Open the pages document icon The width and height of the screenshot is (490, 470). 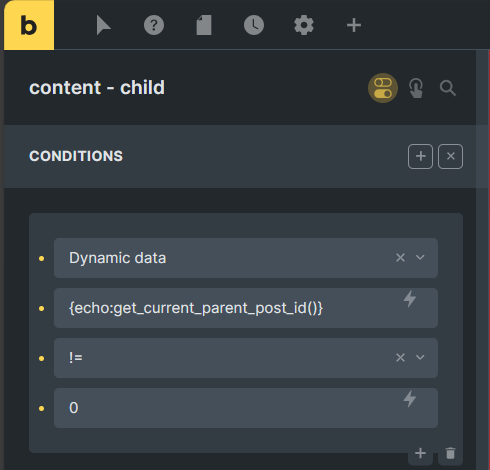click(x=204, y=25)
